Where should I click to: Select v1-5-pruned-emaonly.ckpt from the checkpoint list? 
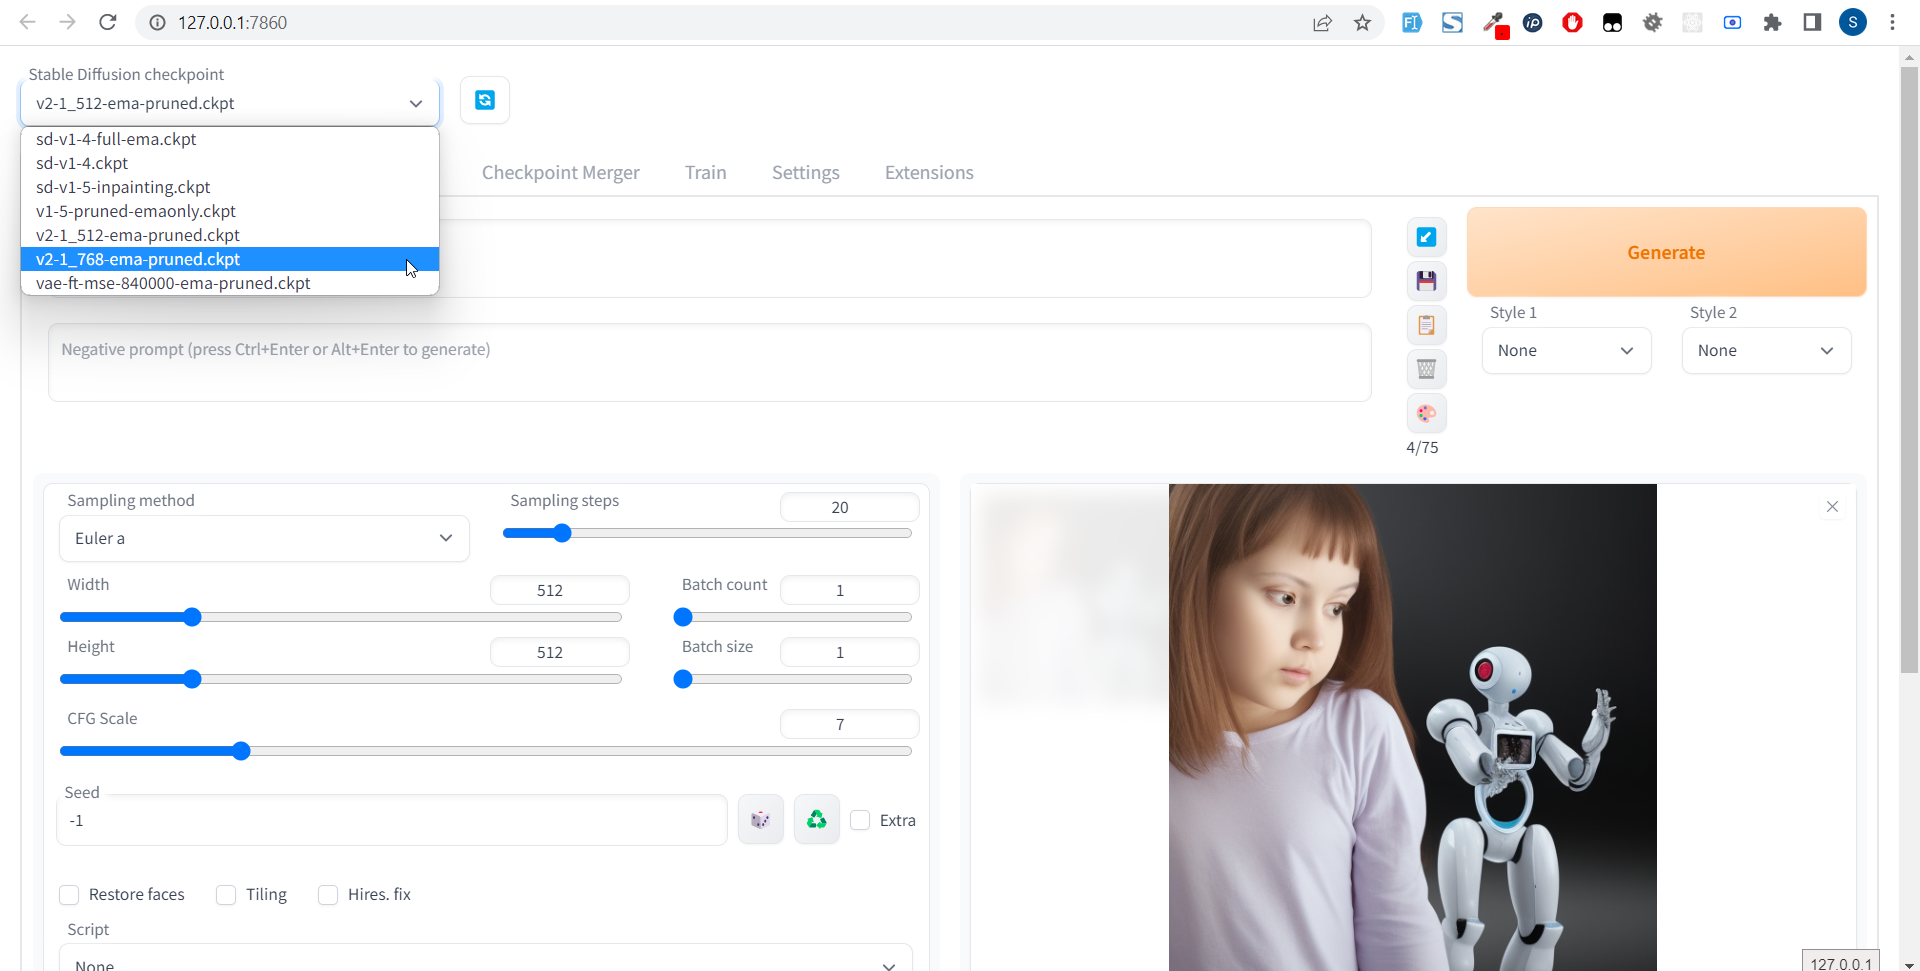tap(136, 211)
